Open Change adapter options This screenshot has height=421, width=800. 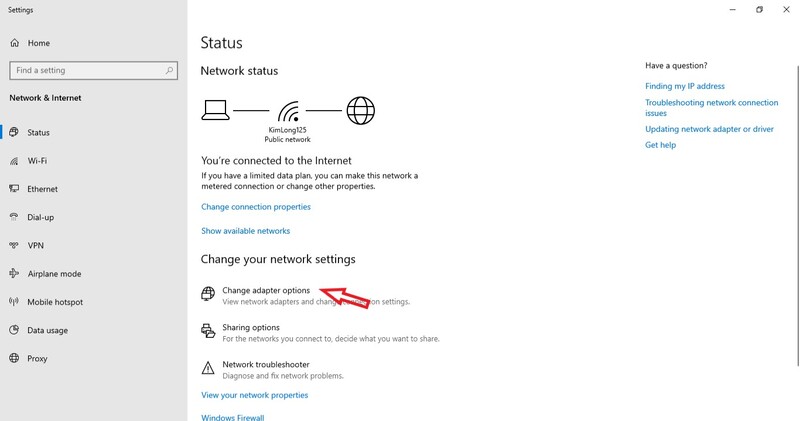click(266, 290)
